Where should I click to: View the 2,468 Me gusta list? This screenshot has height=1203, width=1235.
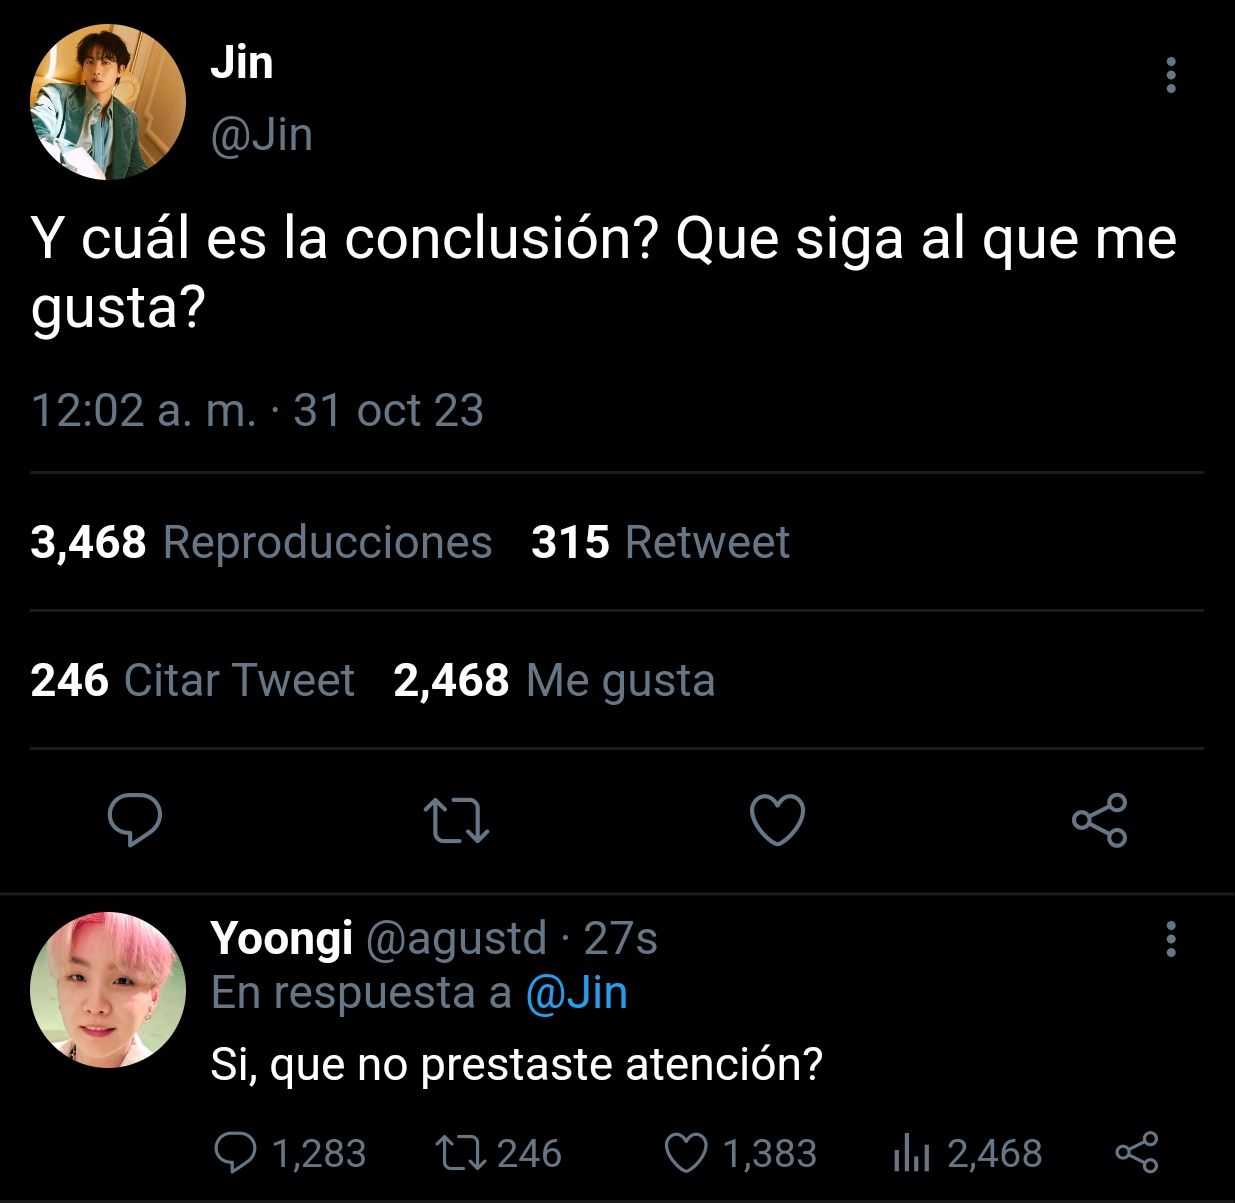554,680
